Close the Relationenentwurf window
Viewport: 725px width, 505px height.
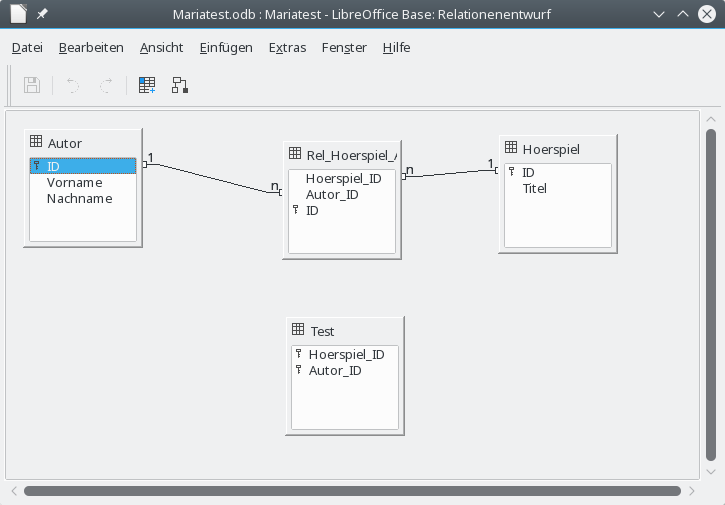pos(707,14)
